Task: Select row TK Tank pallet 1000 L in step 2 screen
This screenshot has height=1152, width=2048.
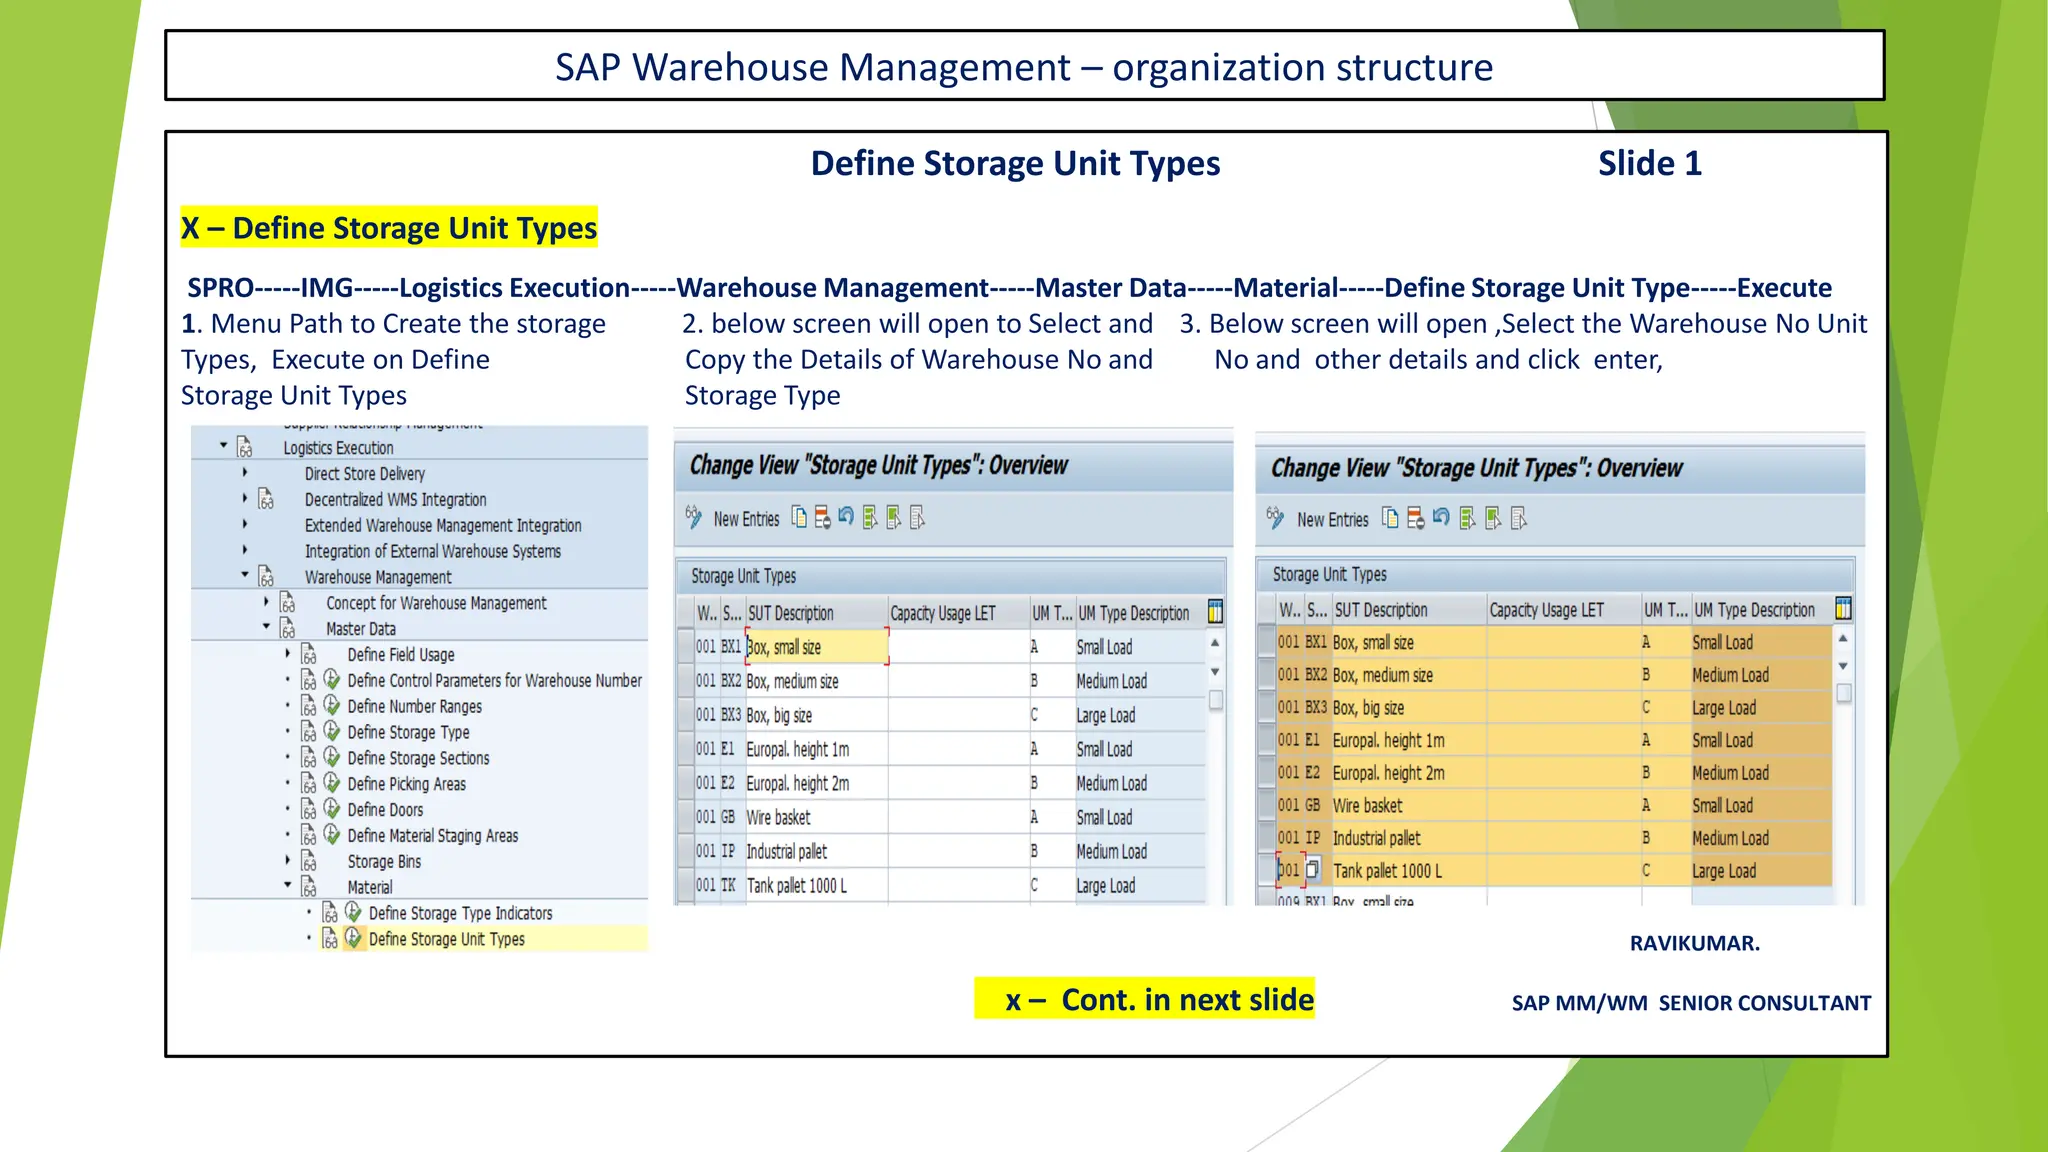Action: 685,885
